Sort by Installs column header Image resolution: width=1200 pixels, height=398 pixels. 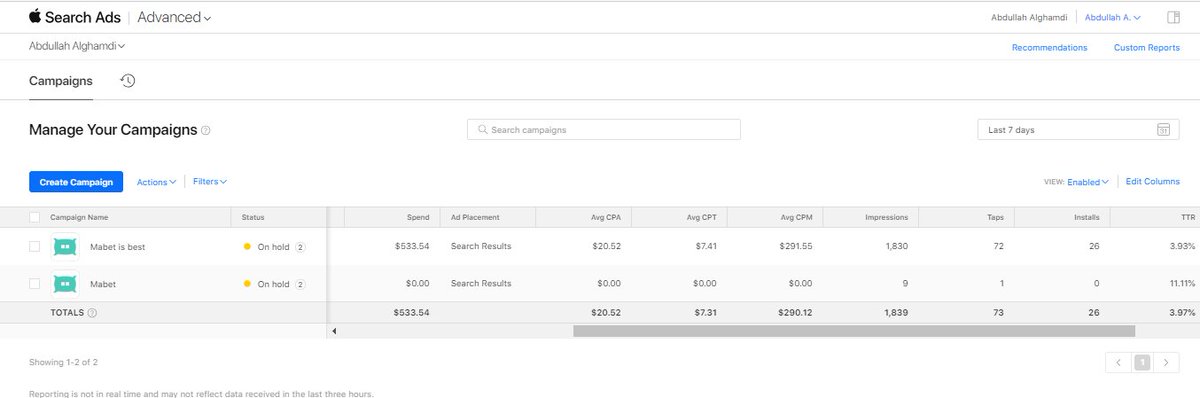[1086, 217]
